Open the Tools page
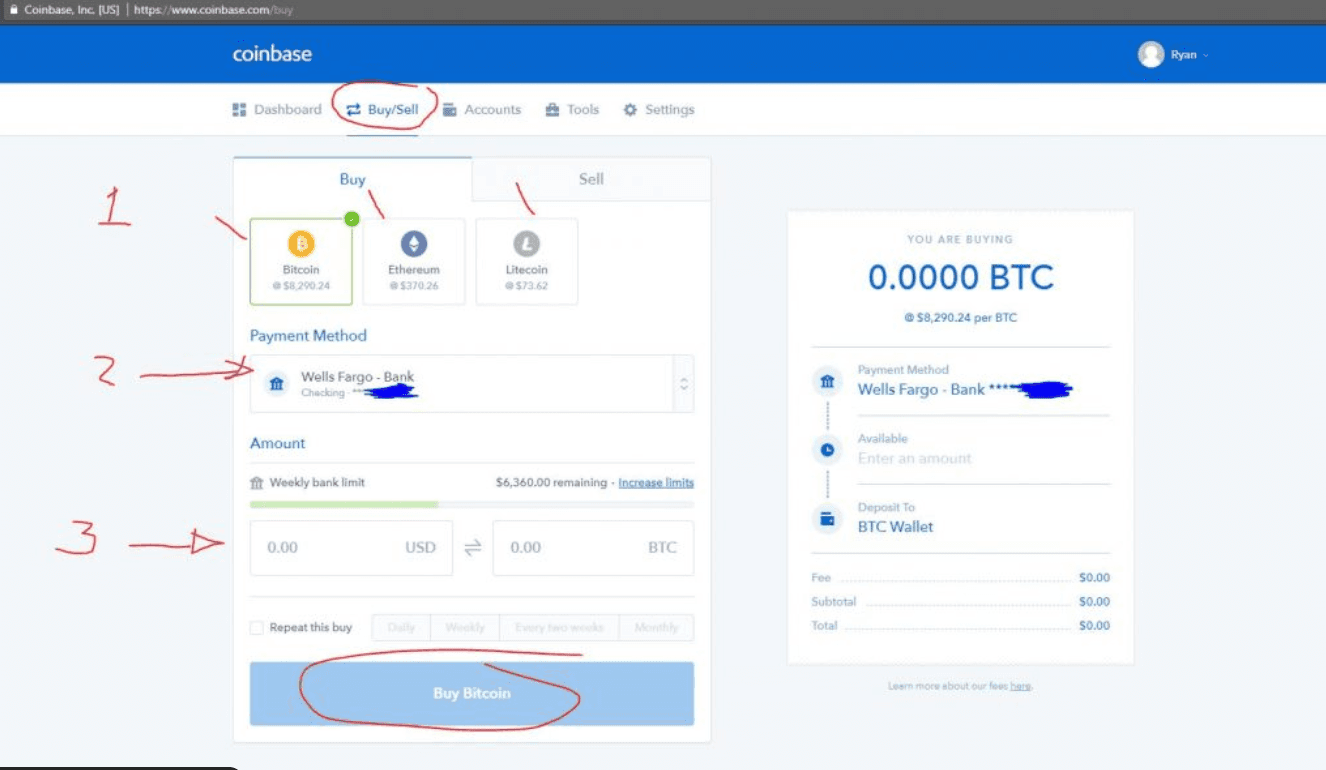Image resolution: width=1326 pixels, height=770 pixels. (x=572, y=110)
